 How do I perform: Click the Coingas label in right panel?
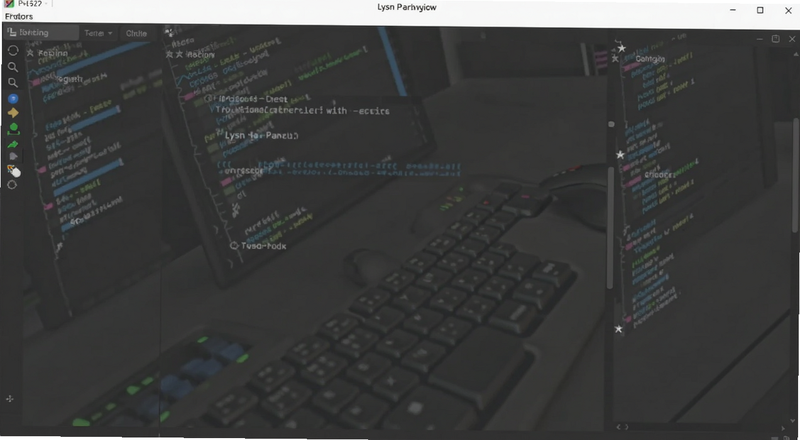pos(650,59)
